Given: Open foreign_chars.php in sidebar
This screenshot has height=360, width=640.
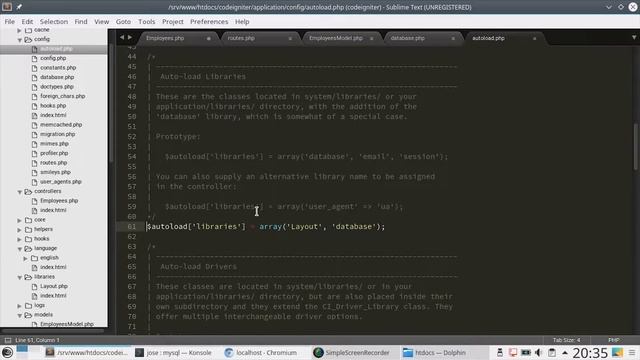Looking at the screenshot, I should point(62,96).
